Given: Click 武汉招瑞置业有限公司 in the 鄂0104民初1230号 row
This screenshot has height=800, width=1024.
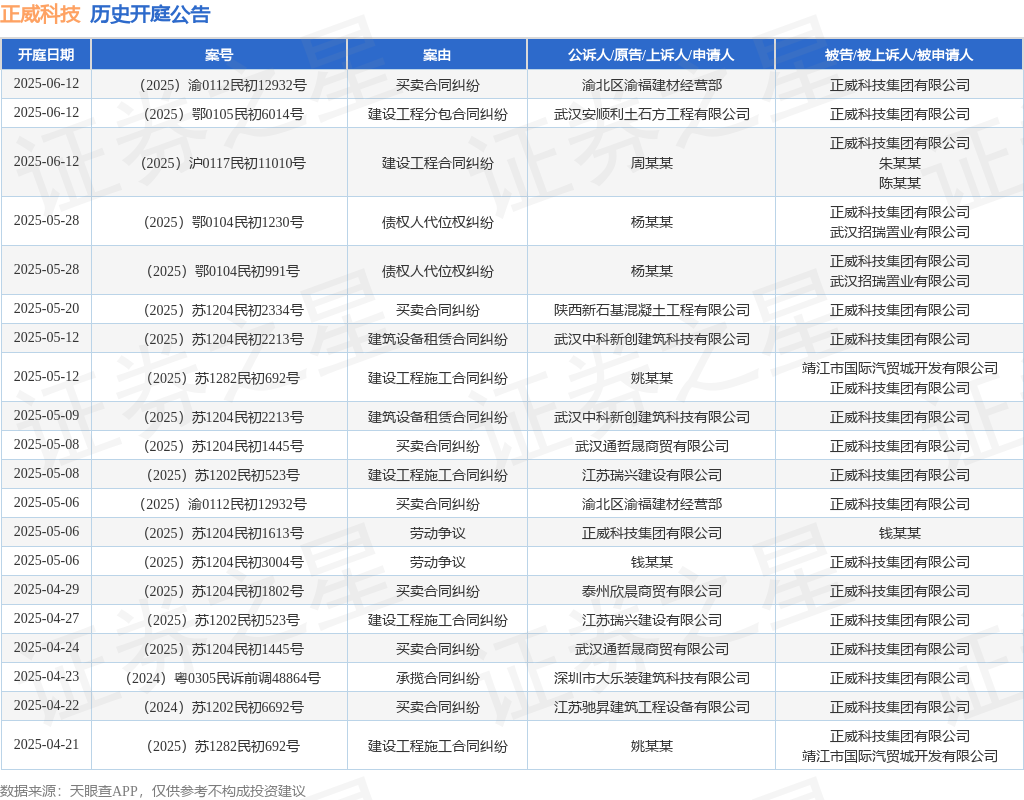Looking at the screenshot, I should click(x=900, y=232).
